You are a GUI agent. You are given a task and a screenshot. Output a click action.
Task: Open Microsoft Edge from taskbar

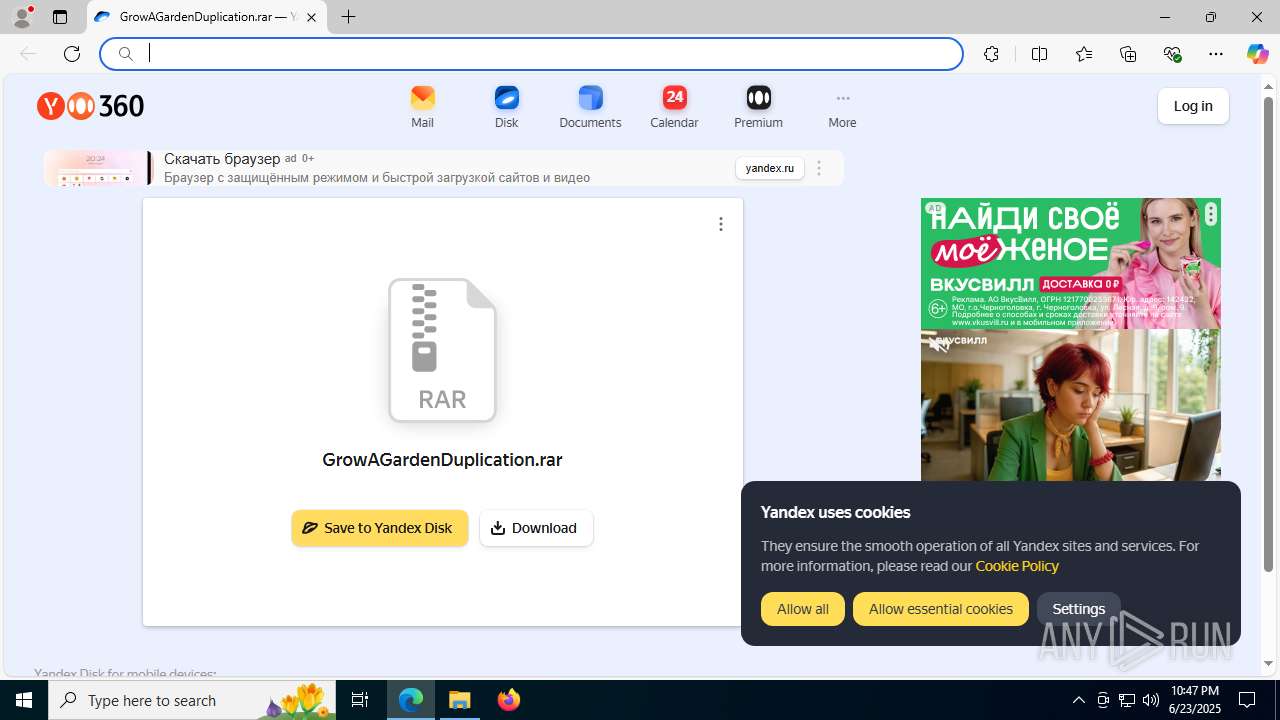pyautogui.click(x=411, y=700)
